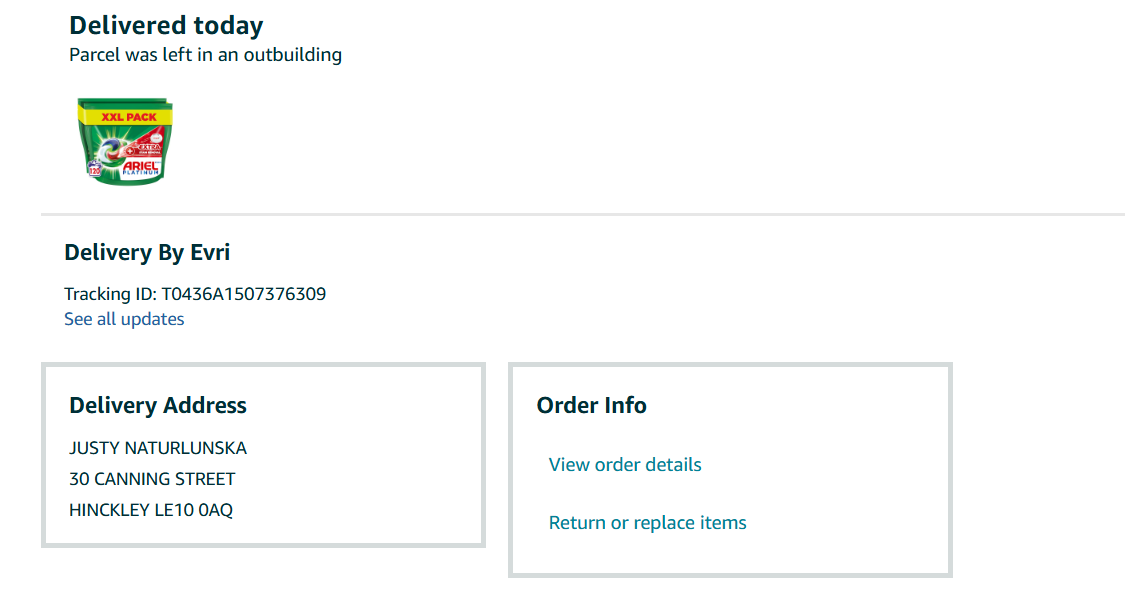Viewport: 1125px width, 611px height.
Task: Click the Delivery By Evri heading
Action: [147, 252]
